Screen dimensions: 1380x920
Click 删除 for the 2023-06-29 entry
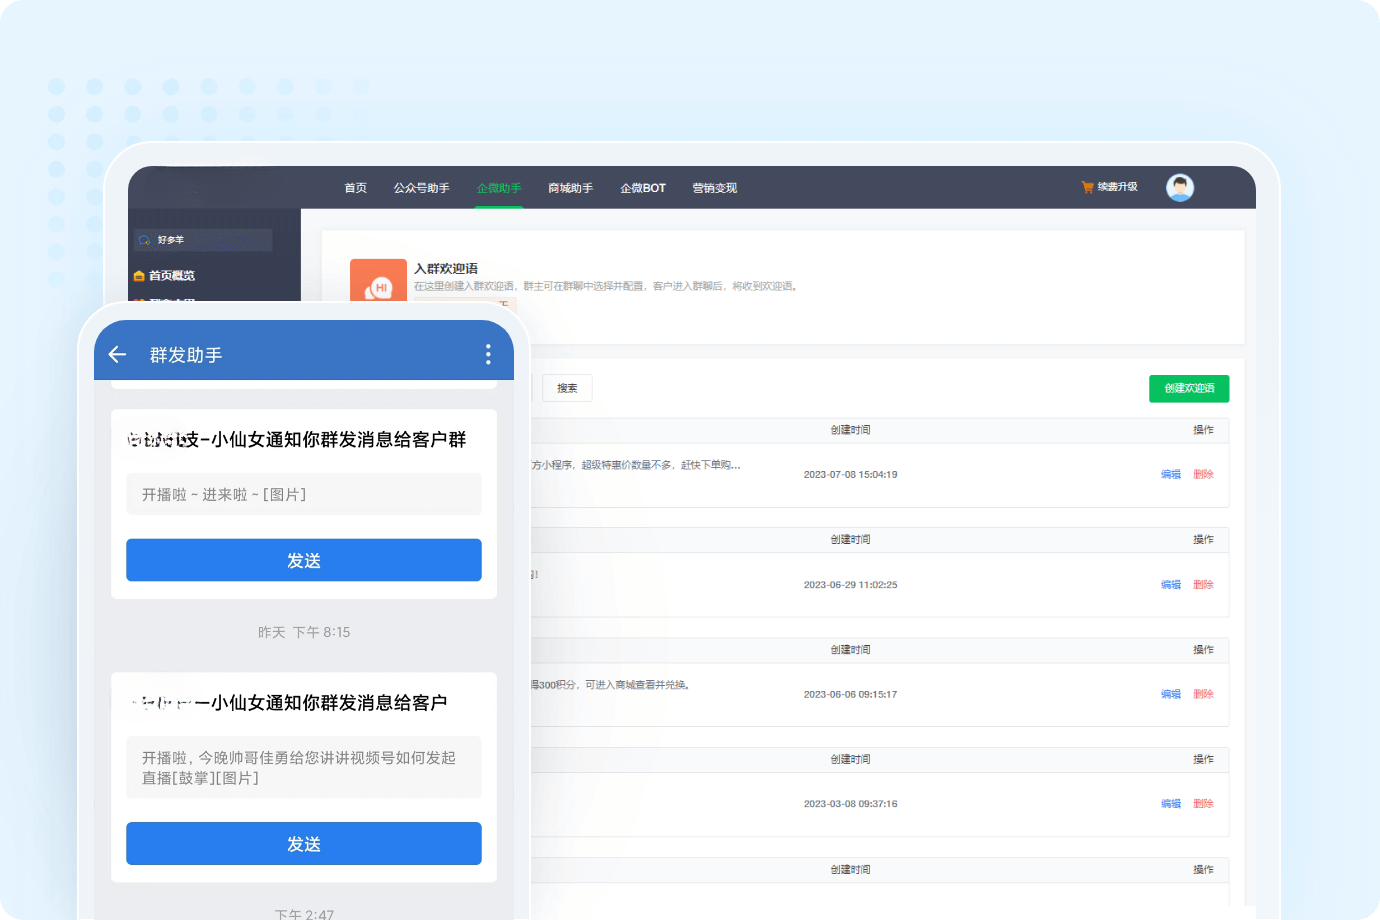(x=1203, y=585)
